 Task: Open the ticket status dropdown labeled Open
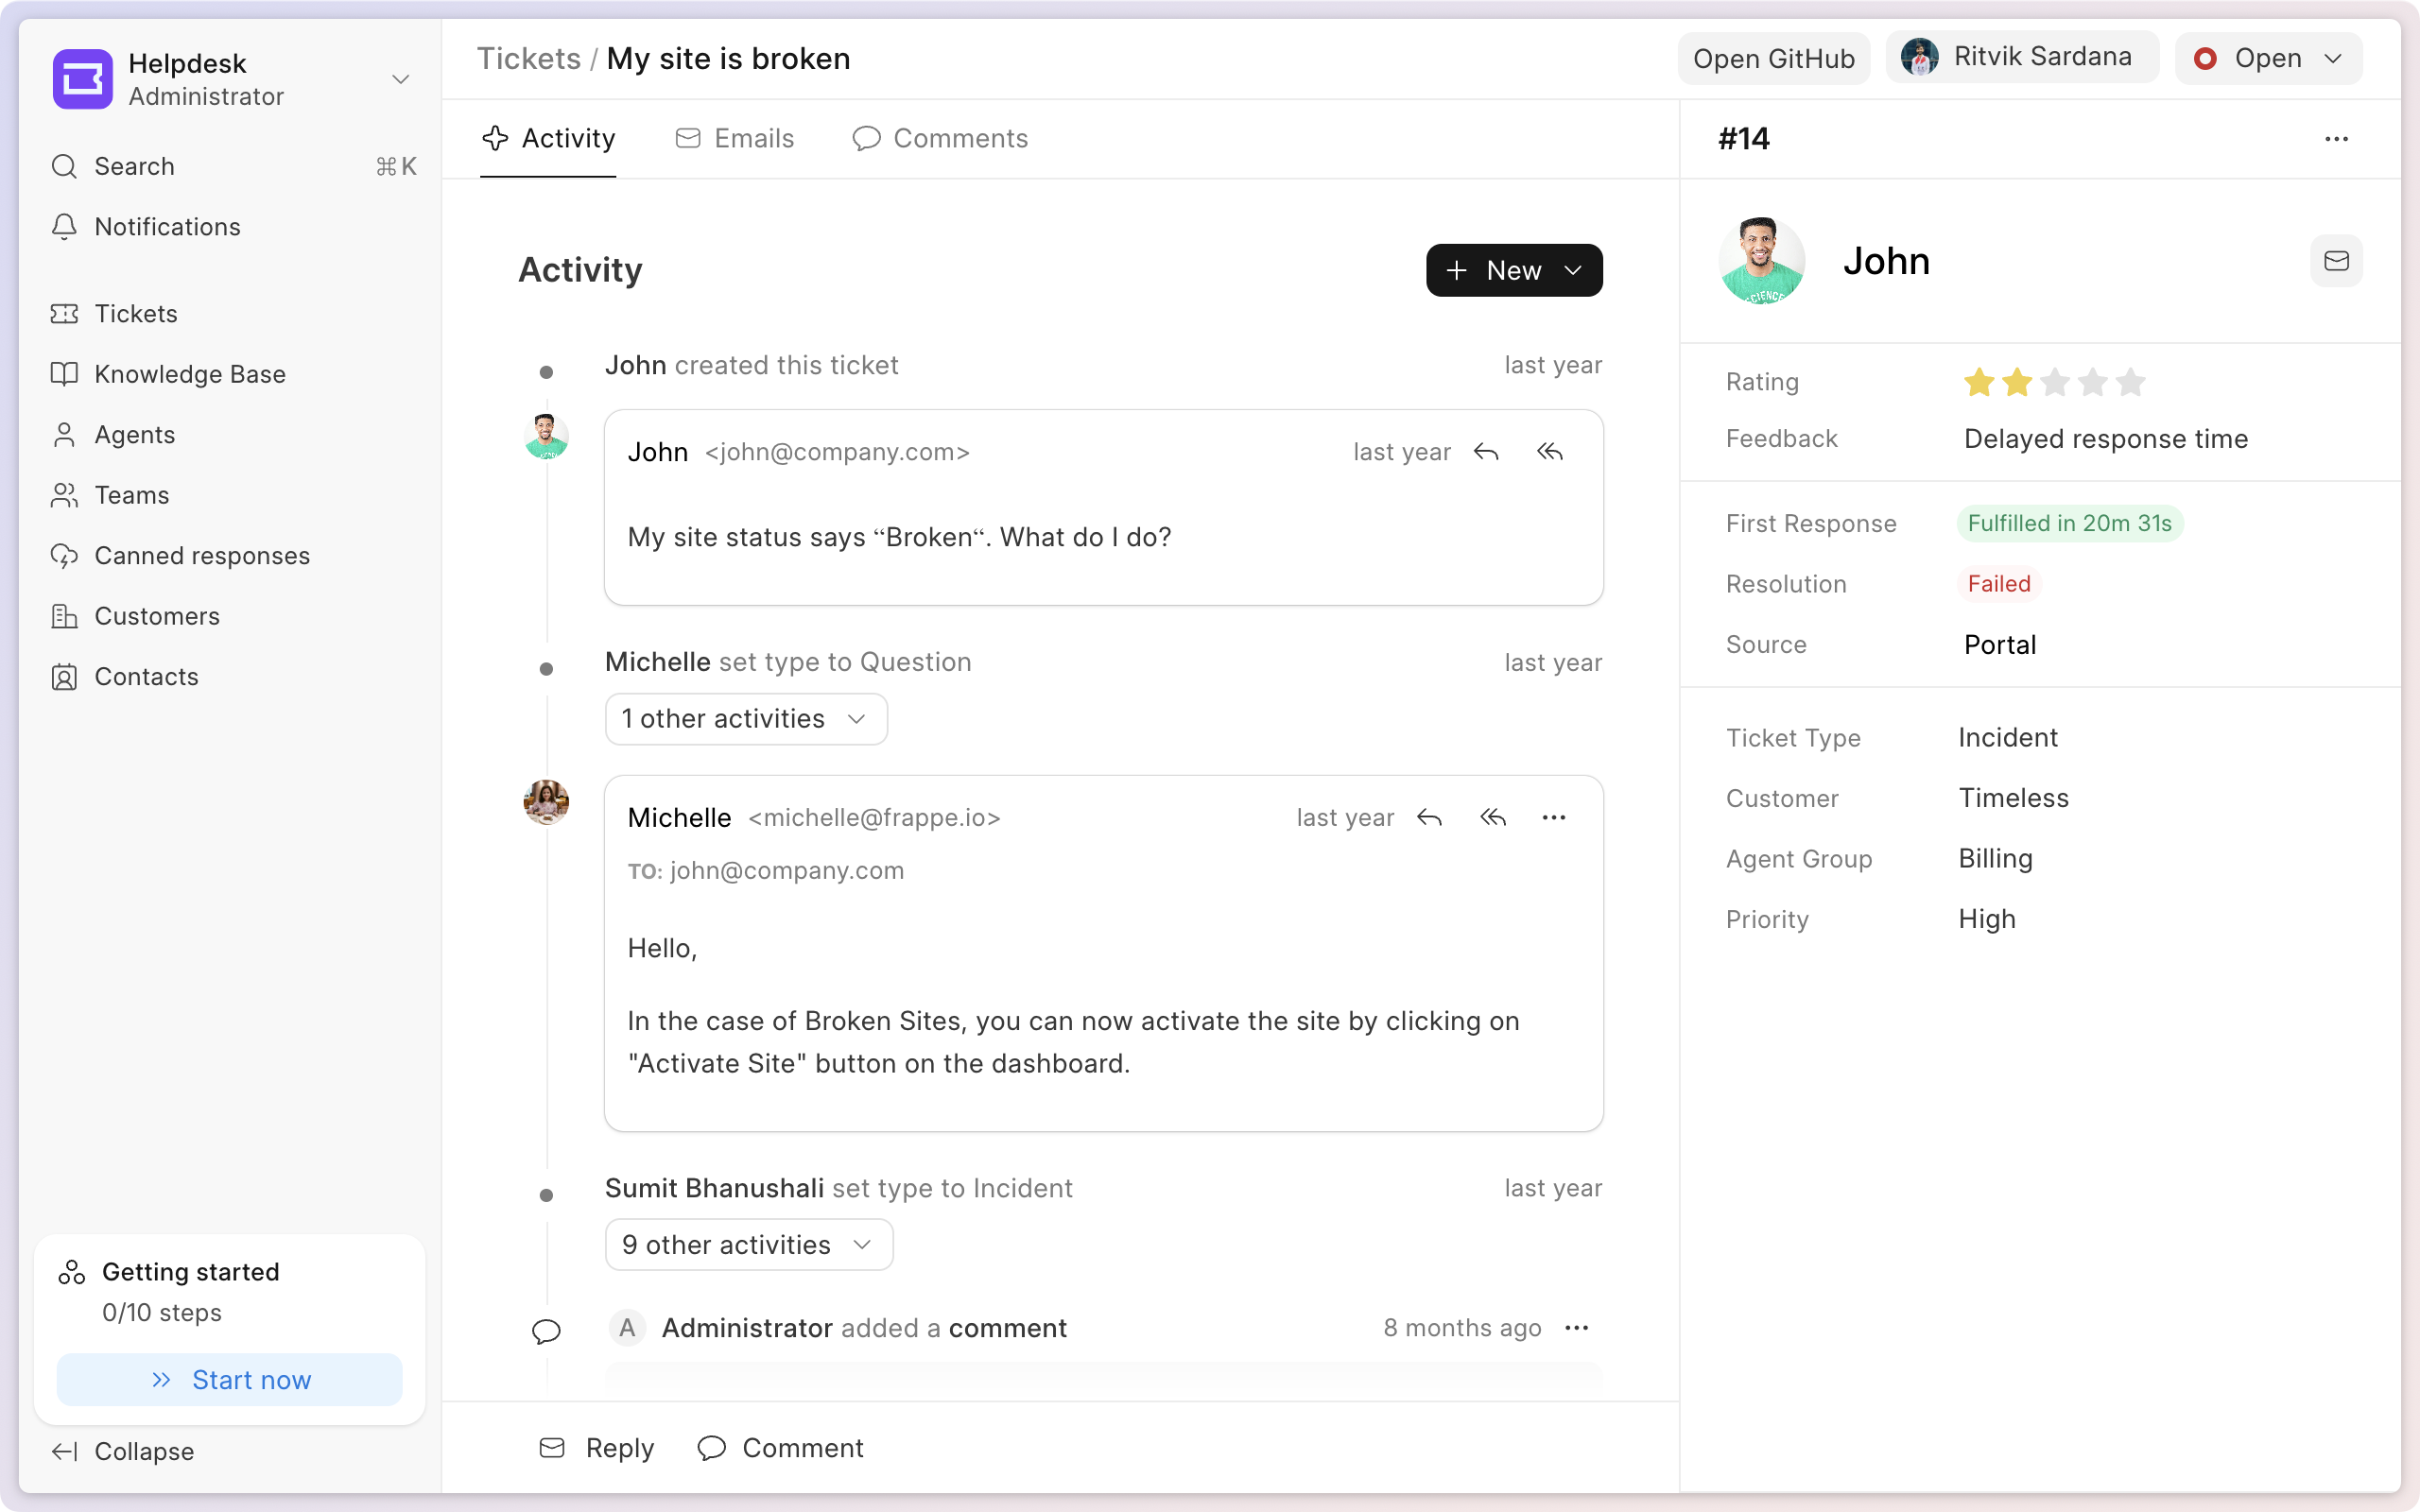(x=2268, y=58)
